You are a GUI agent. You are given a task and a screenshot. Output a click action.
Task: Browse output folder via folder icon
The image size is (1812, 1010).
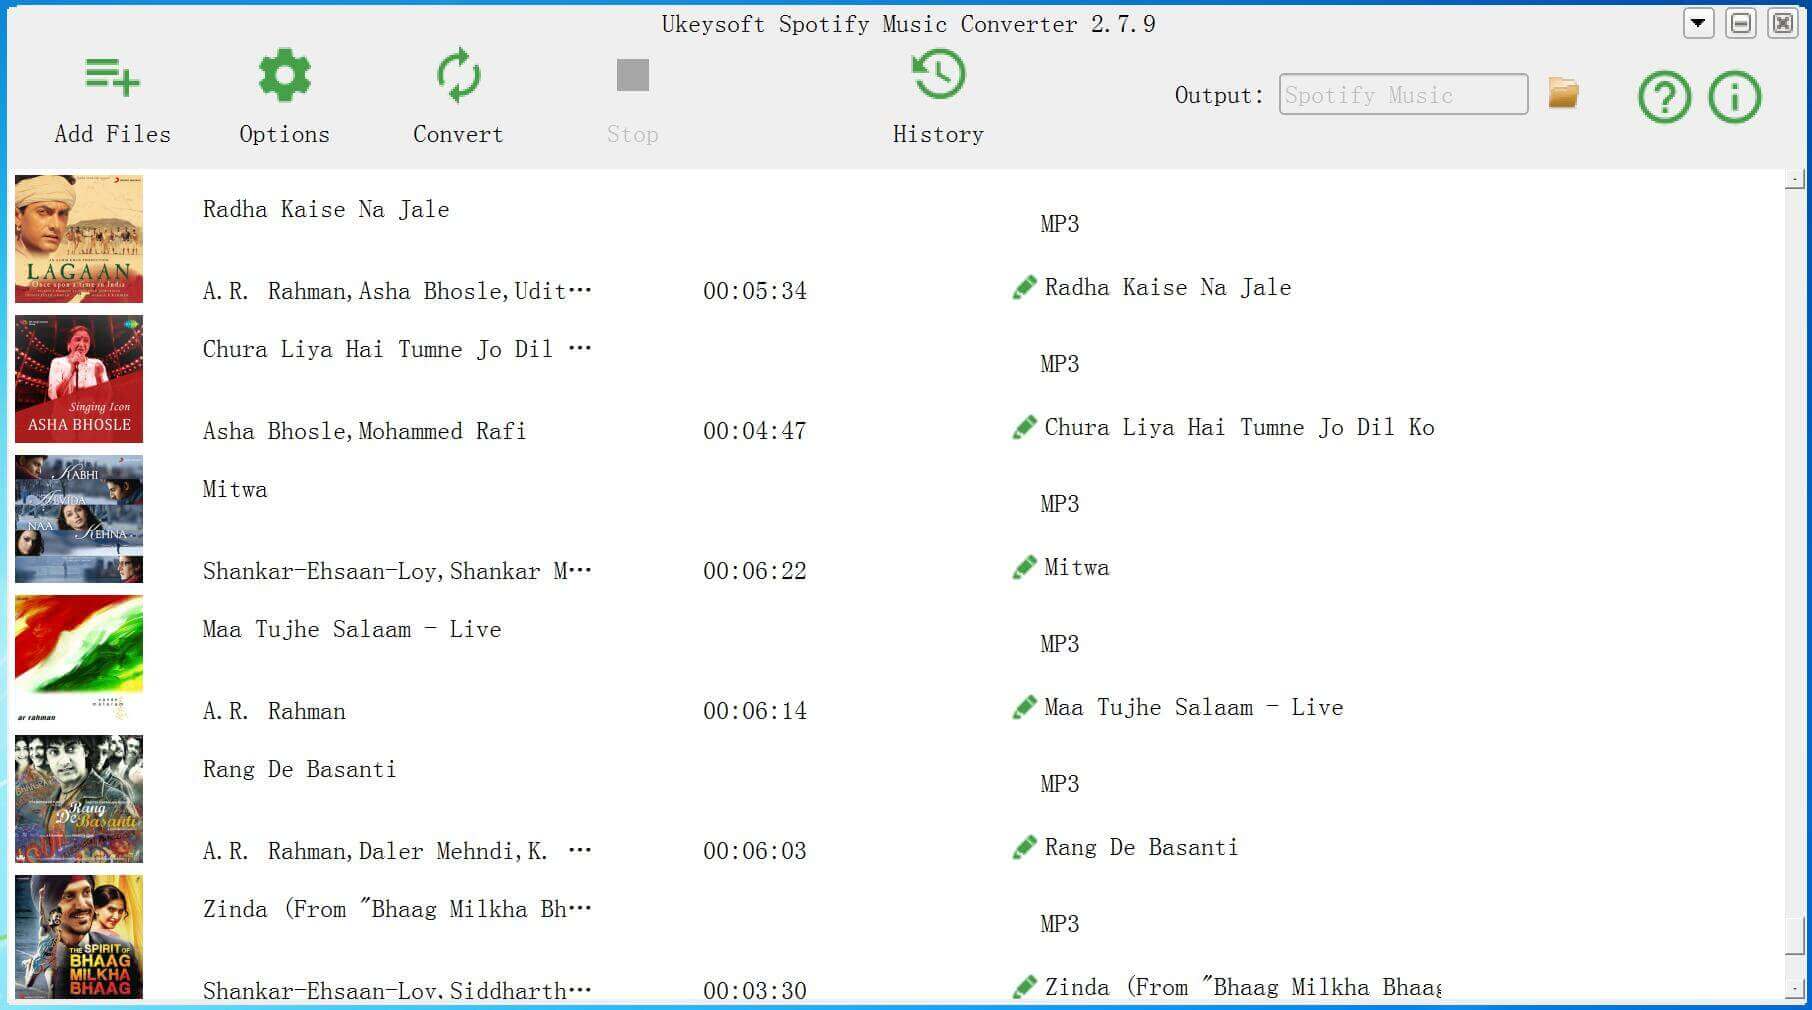point(1563,93)
